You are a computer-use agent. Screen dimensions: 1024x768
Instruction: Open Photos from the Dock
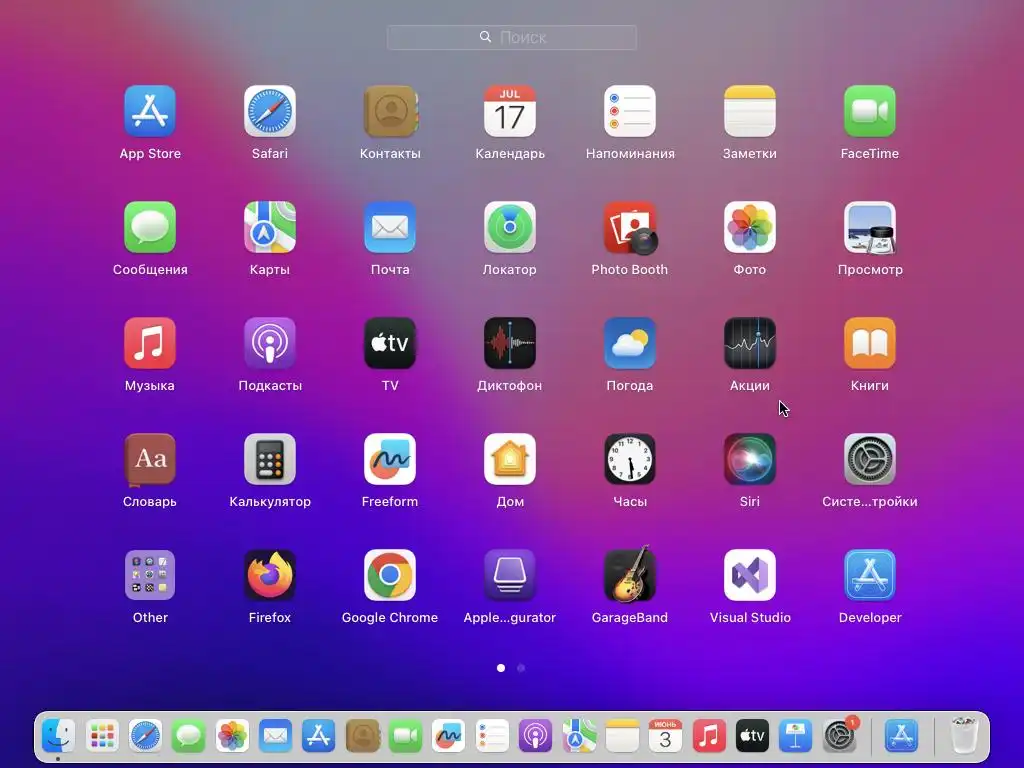coord(232,736)
